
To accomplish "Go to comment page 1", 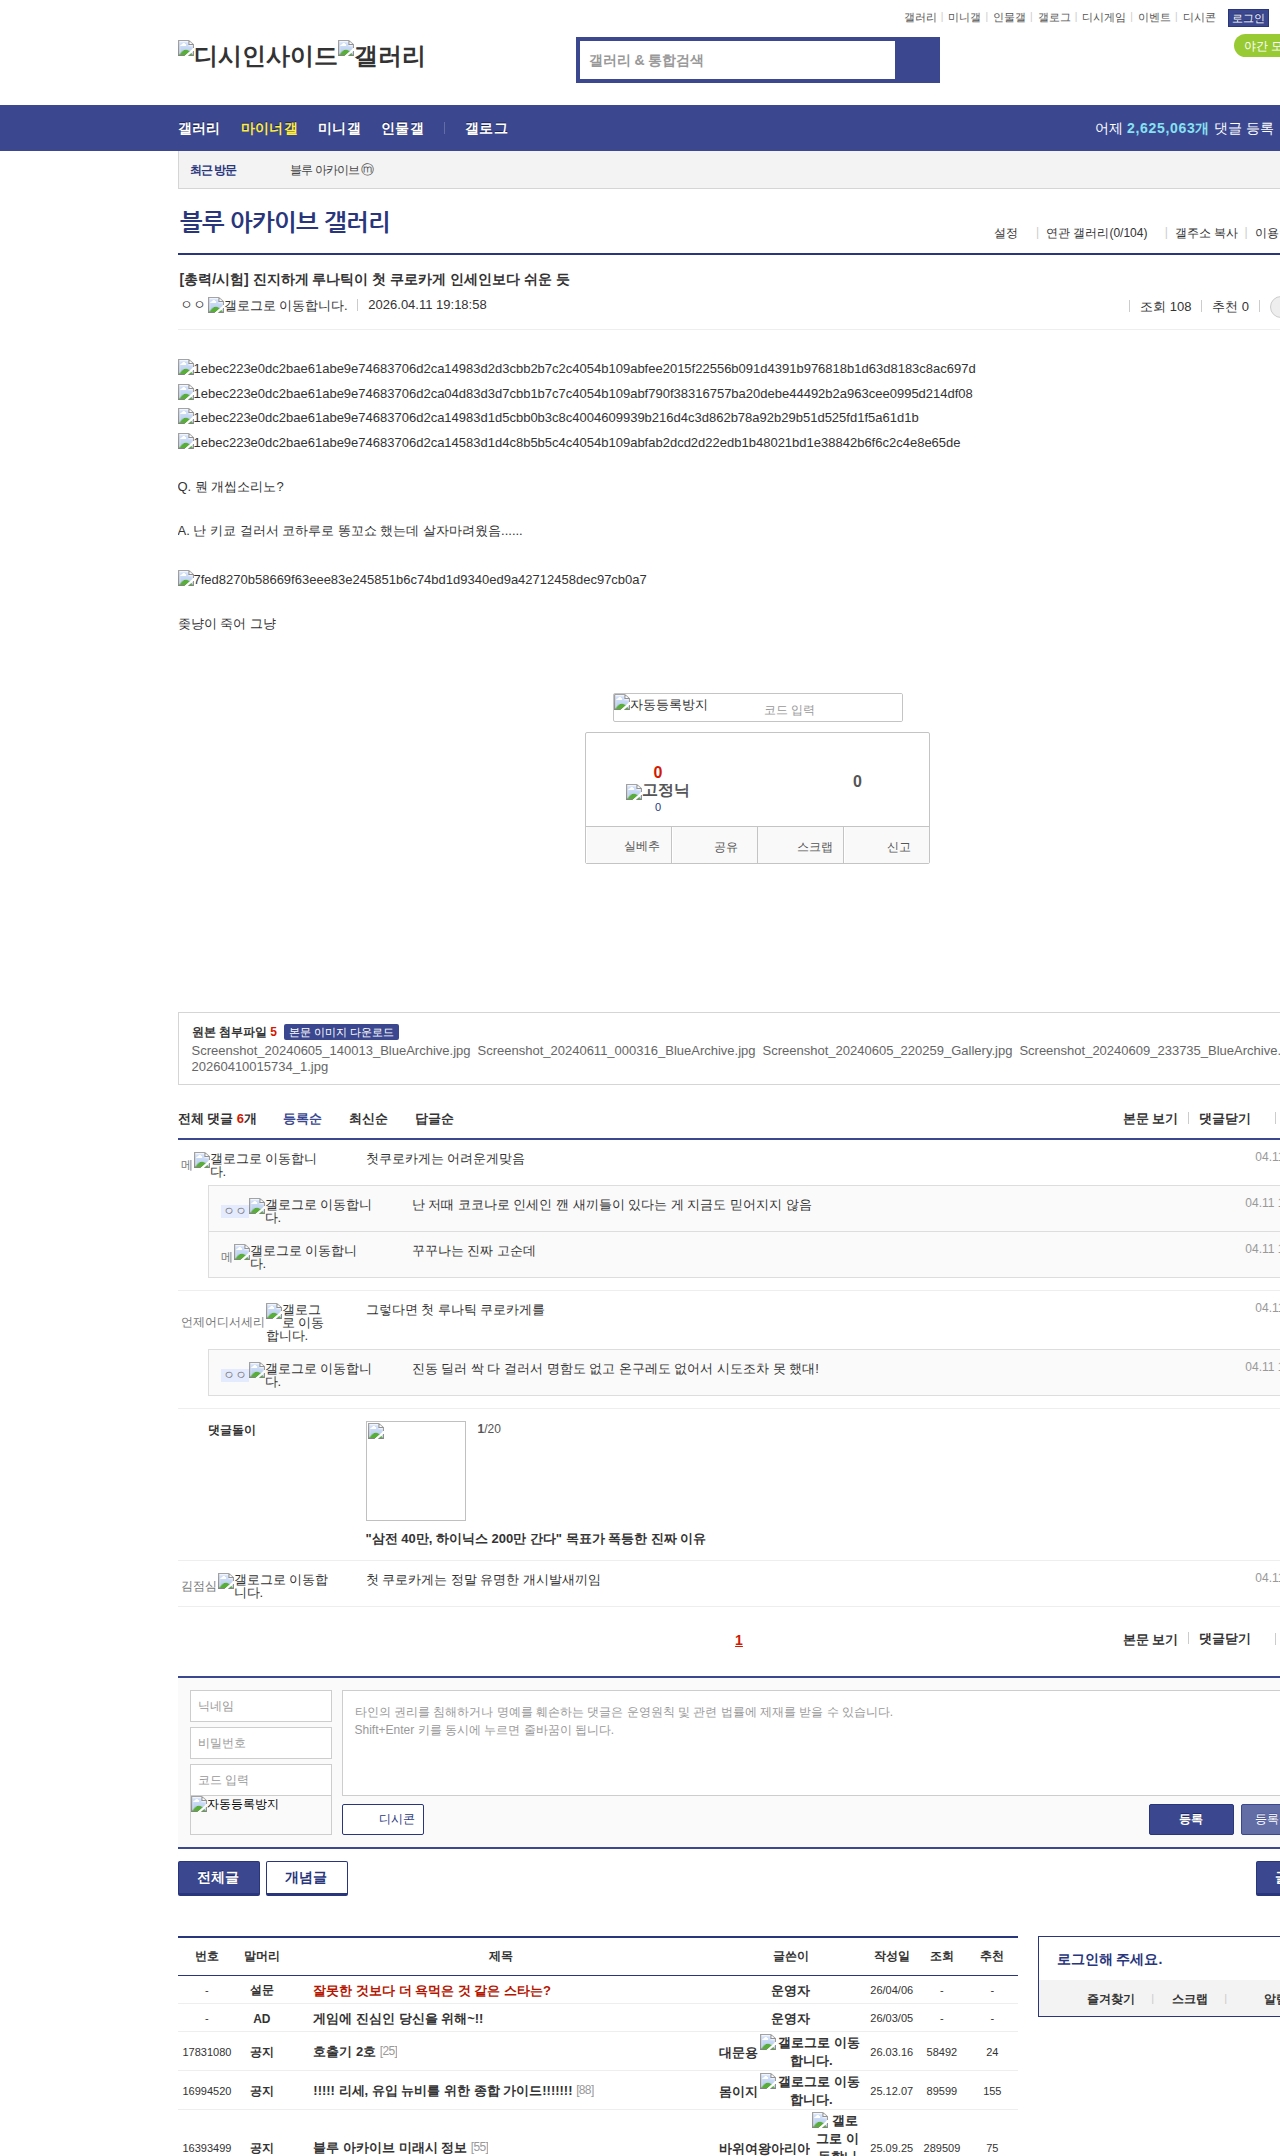I will pyautogui.click(x=739, y=1640).
